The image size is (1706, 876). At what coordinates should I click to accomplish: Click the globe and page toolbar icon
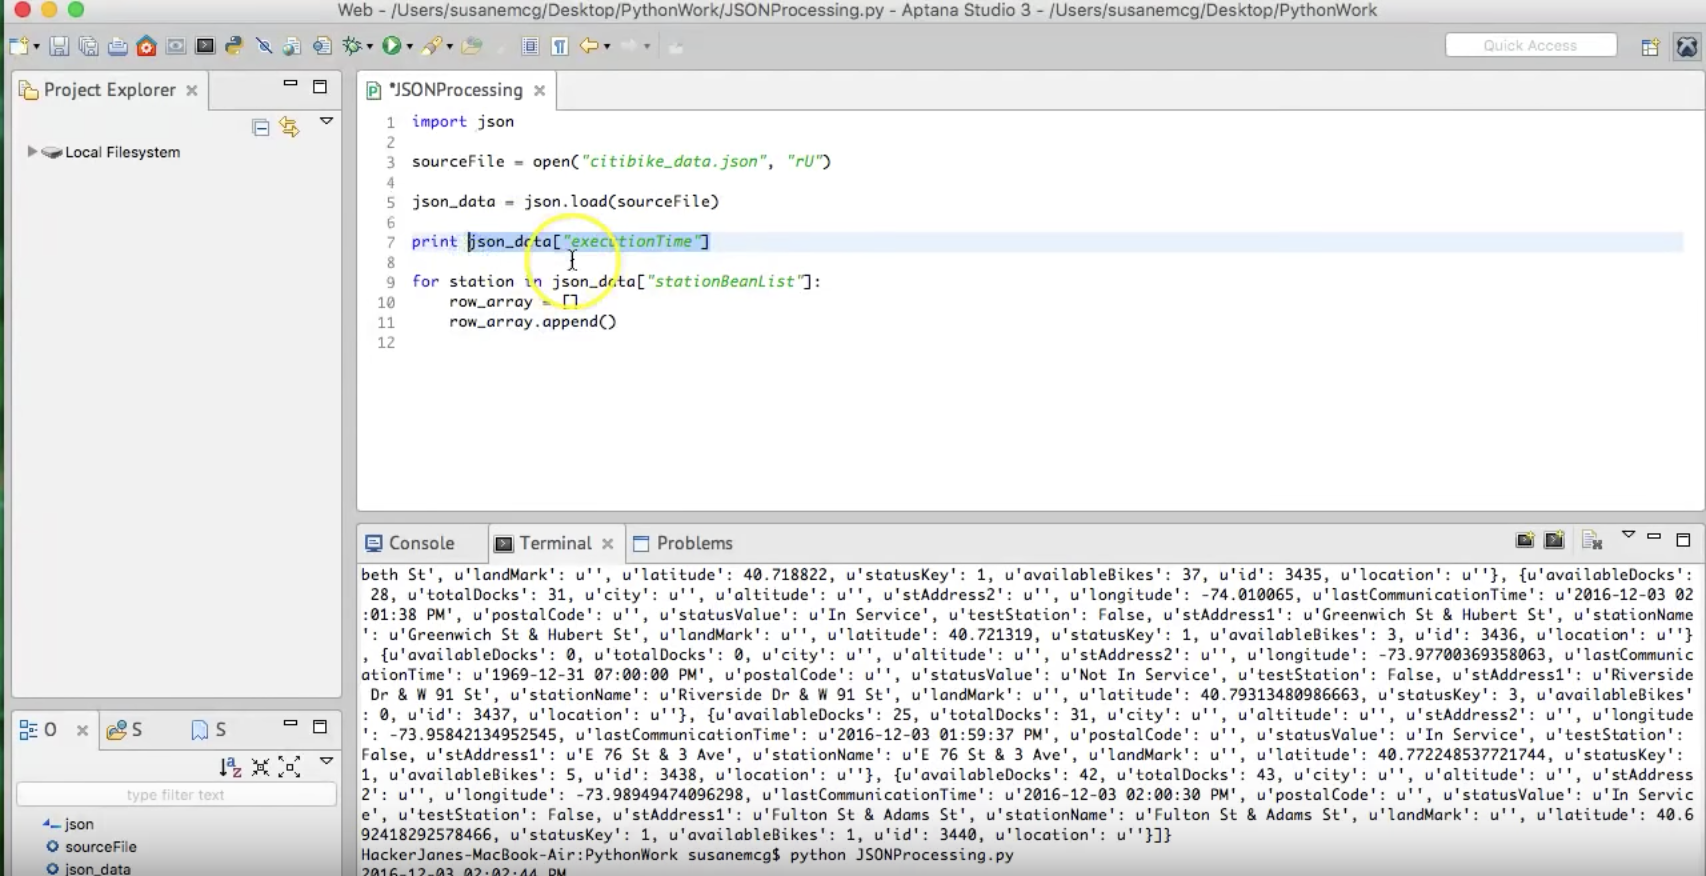point(292,46)
